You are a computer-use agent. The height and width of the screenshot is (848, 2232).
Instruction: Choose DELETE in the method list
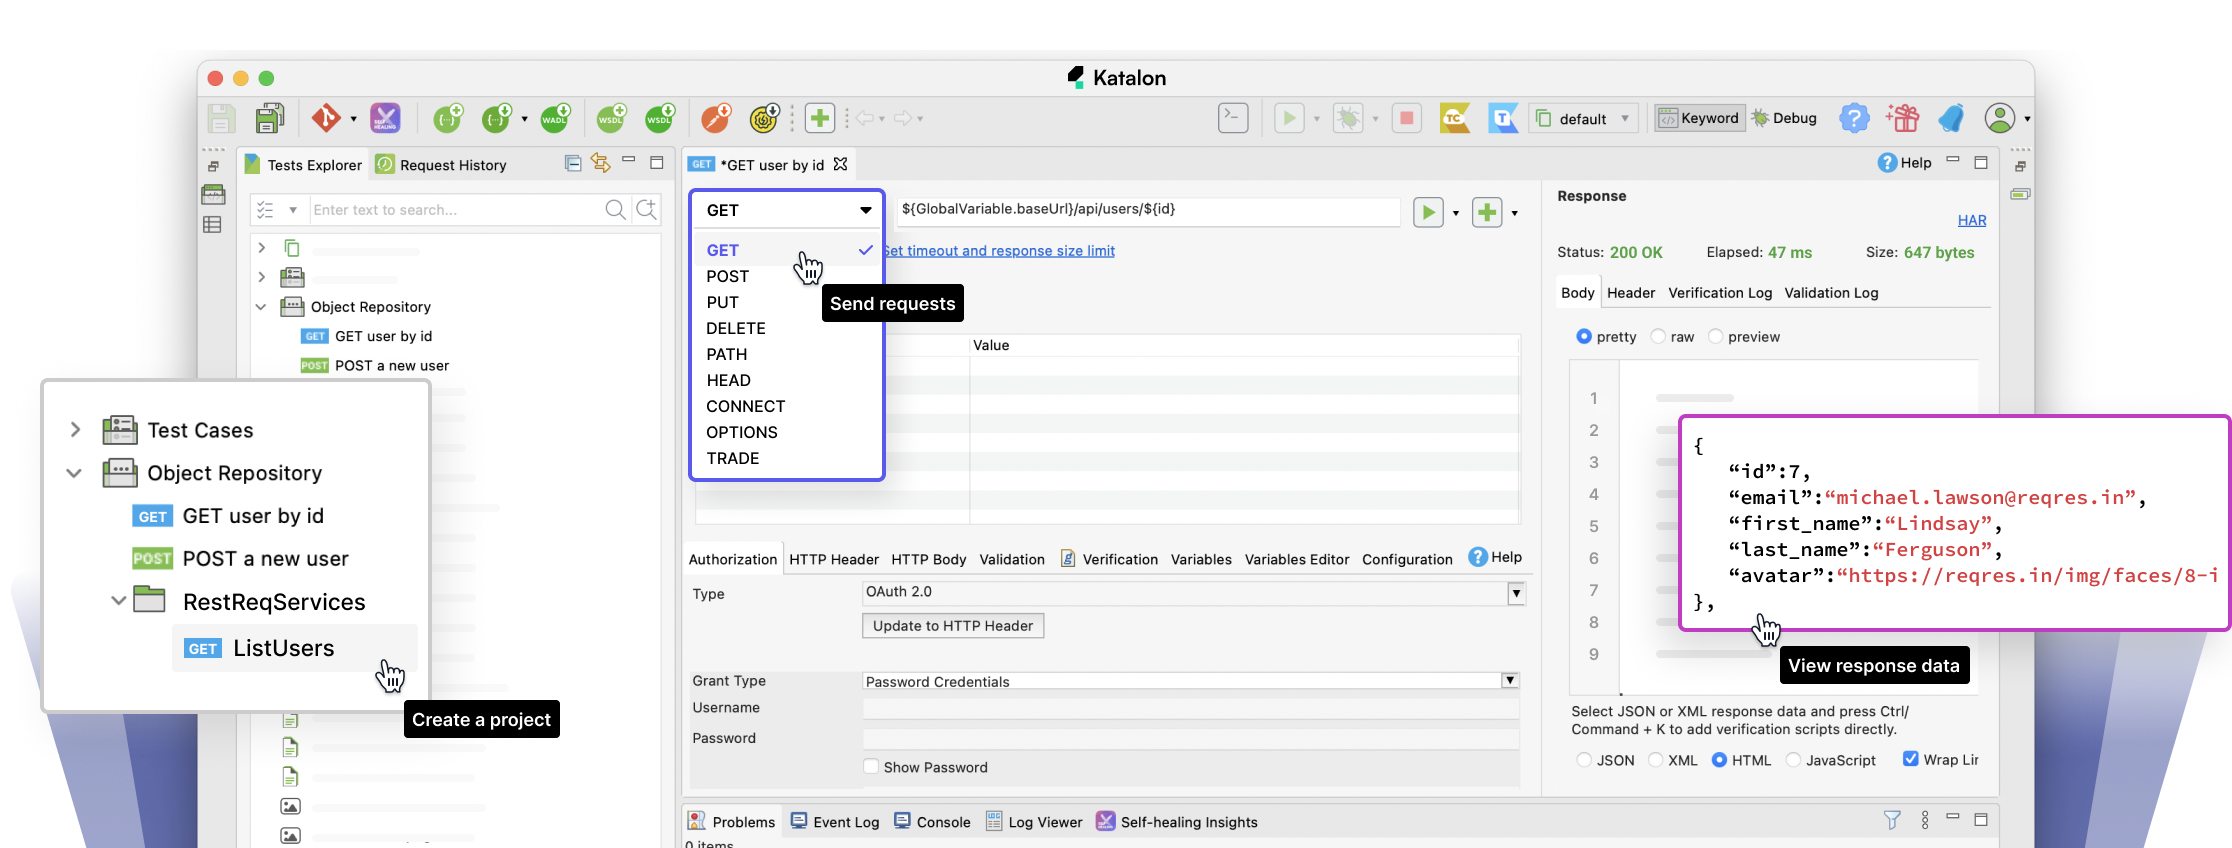click(736, 328)
